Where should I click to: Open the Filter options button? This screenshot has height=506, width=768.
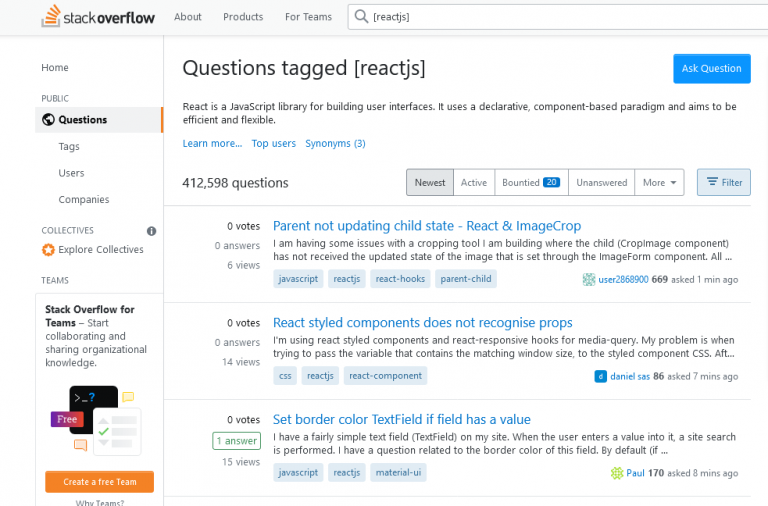[x=723, y=182]
